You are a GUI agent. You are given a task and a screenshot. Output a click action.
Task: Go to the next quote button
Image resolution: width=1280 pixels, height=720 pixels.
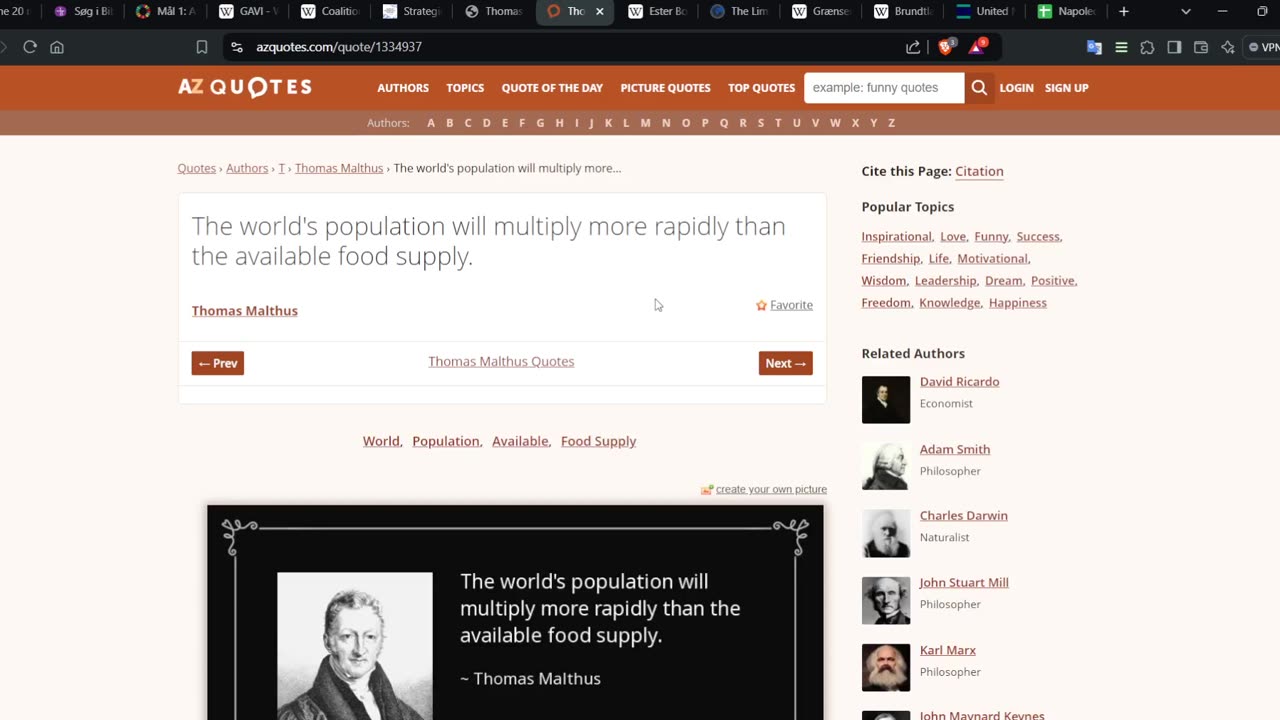(786, 363)
